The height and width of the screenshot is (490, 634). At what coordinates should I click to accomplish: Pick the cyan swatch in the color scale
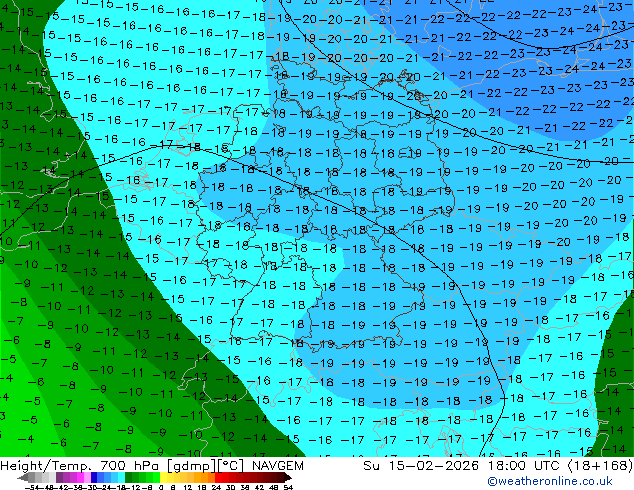[121, 477]
